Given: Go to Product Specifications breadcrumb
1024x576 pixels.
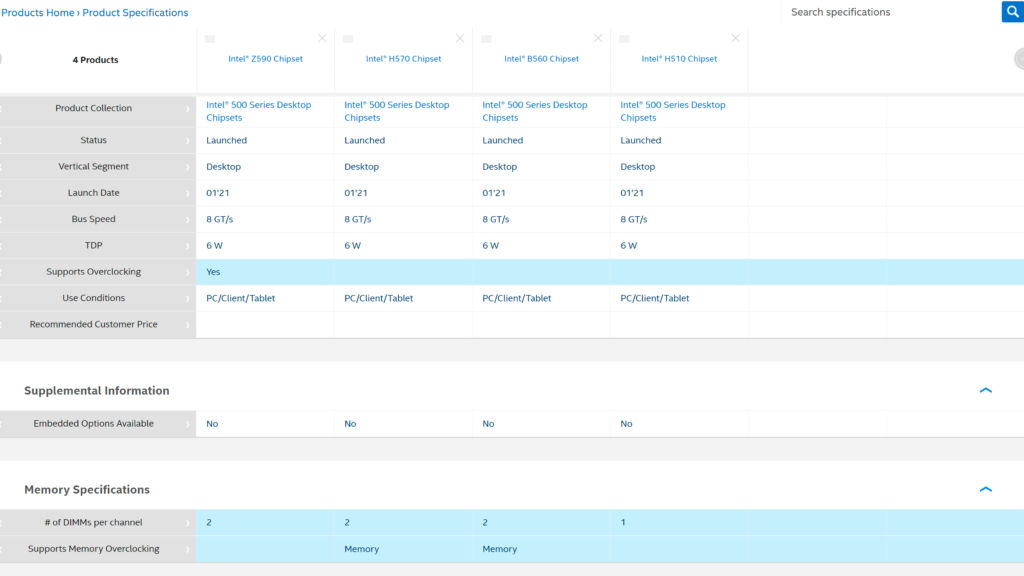Looking at the screenshot, I should coord(135,13).
